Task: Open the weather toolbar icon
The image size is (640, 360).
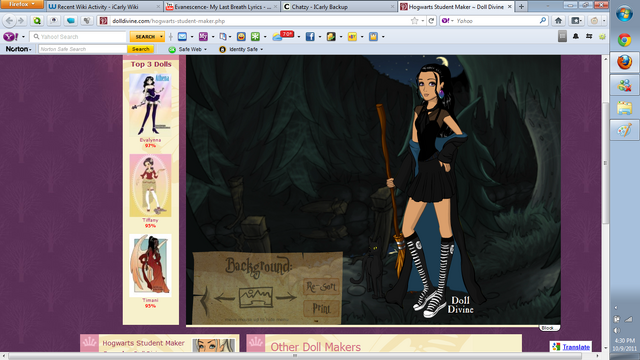Action: (283, 36)
